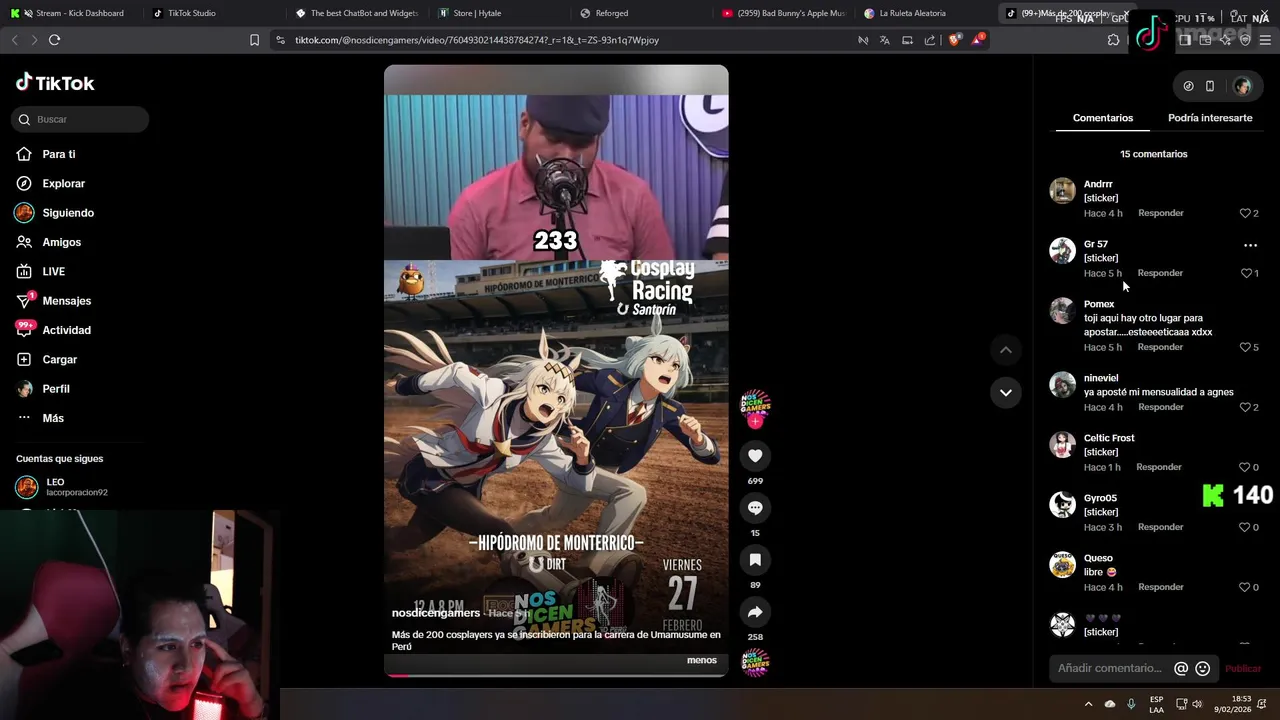Screen dimensions: 1280x720
Task: Reply to Pomex's comment
Action: pos(1160,347)
